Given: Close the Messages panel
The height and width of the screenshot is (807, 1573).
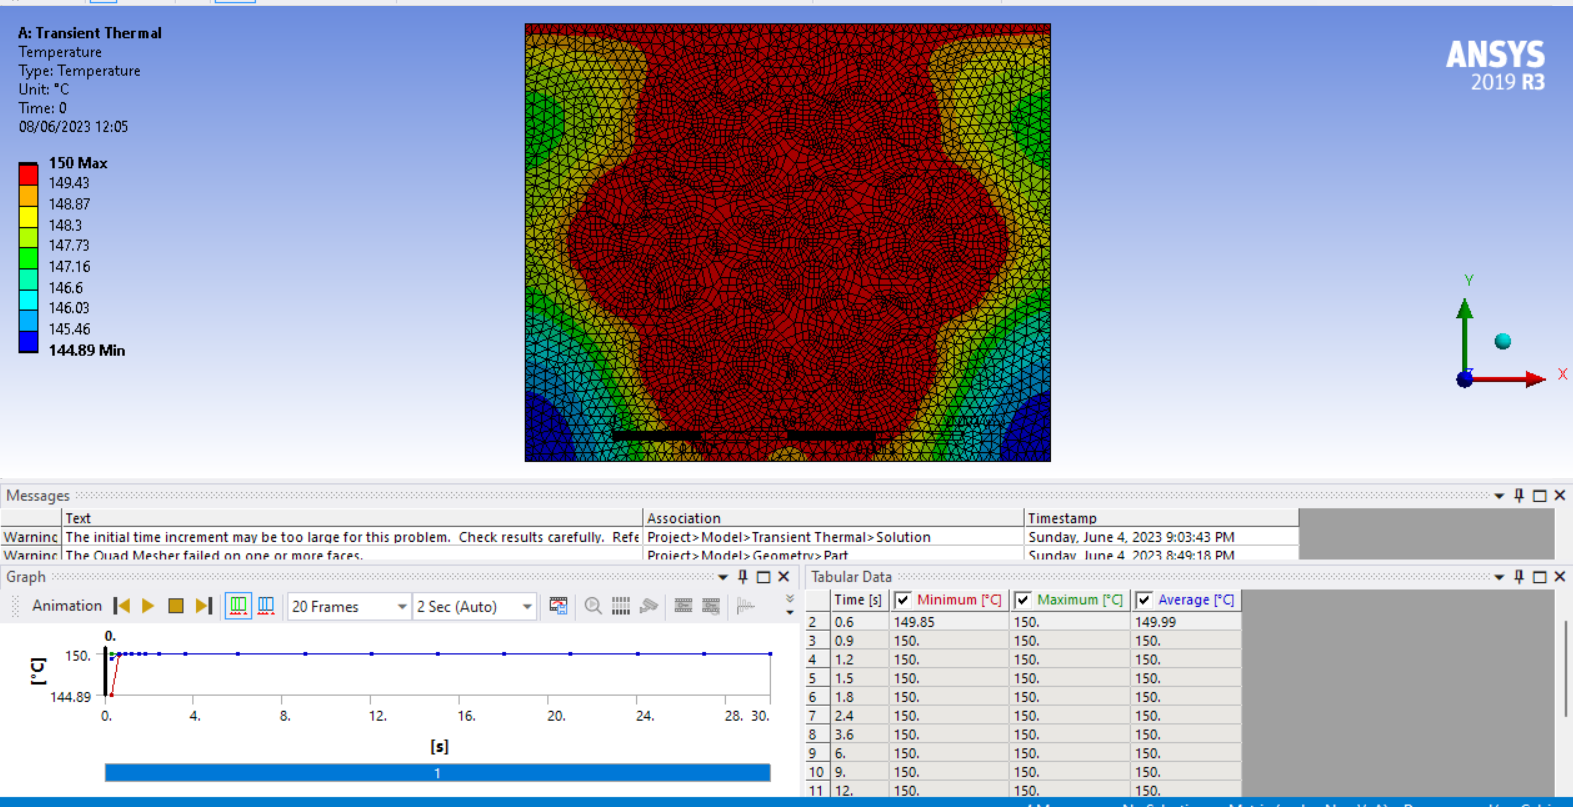Looking at the screenshot, I should [1560, 496].
